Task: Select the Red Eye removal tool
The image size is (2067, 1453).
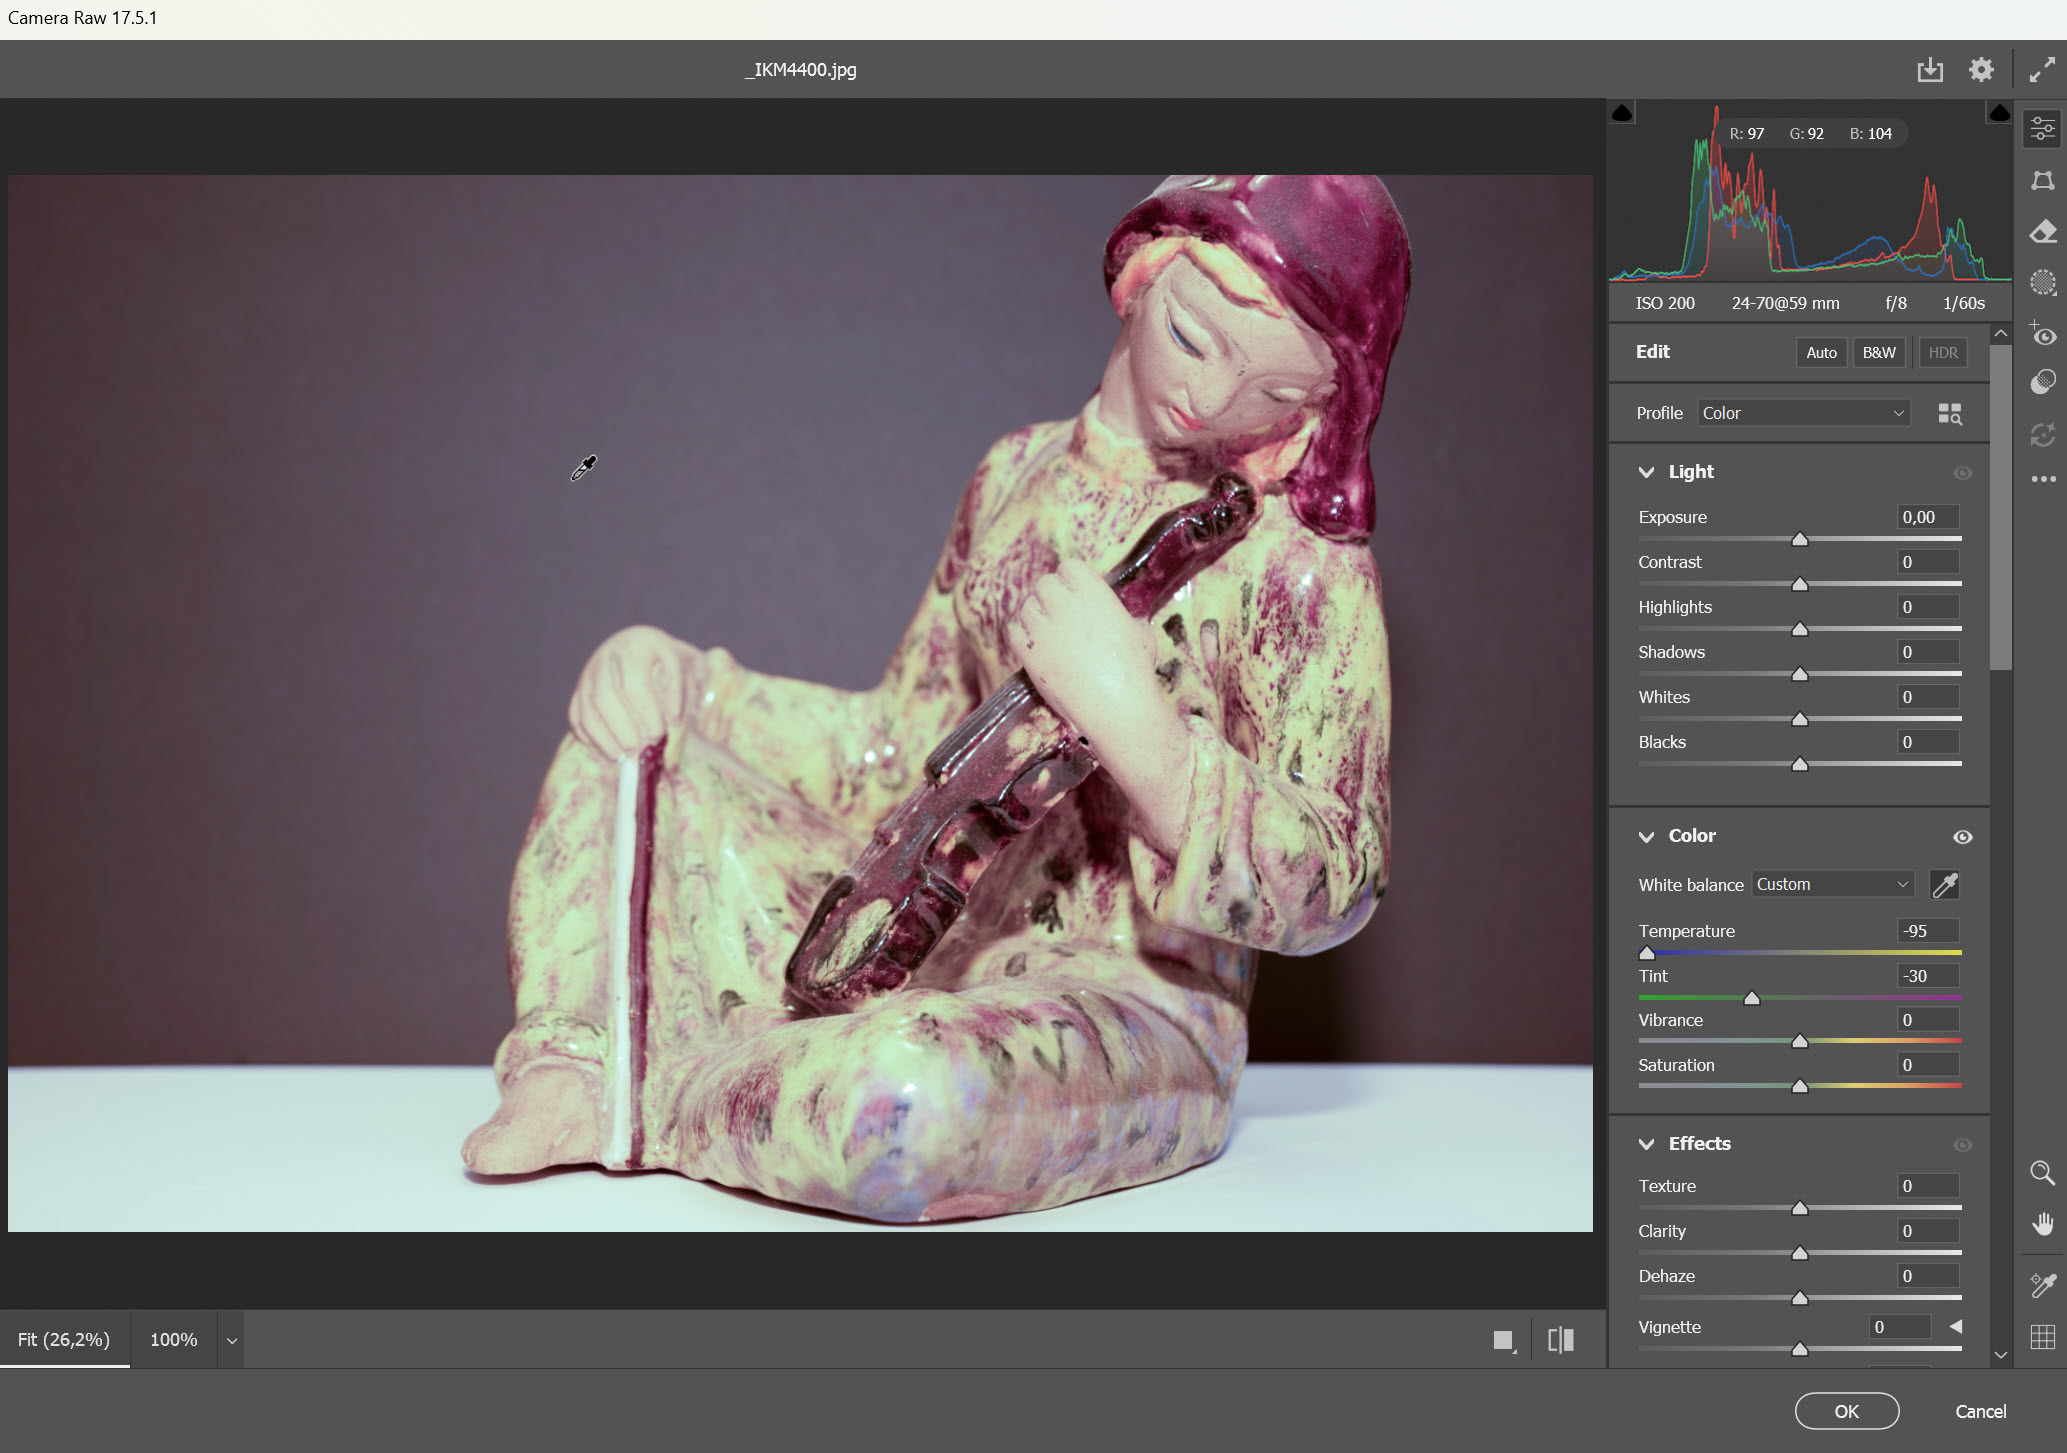Action: pyautogui.click(x=2042, y=335)
